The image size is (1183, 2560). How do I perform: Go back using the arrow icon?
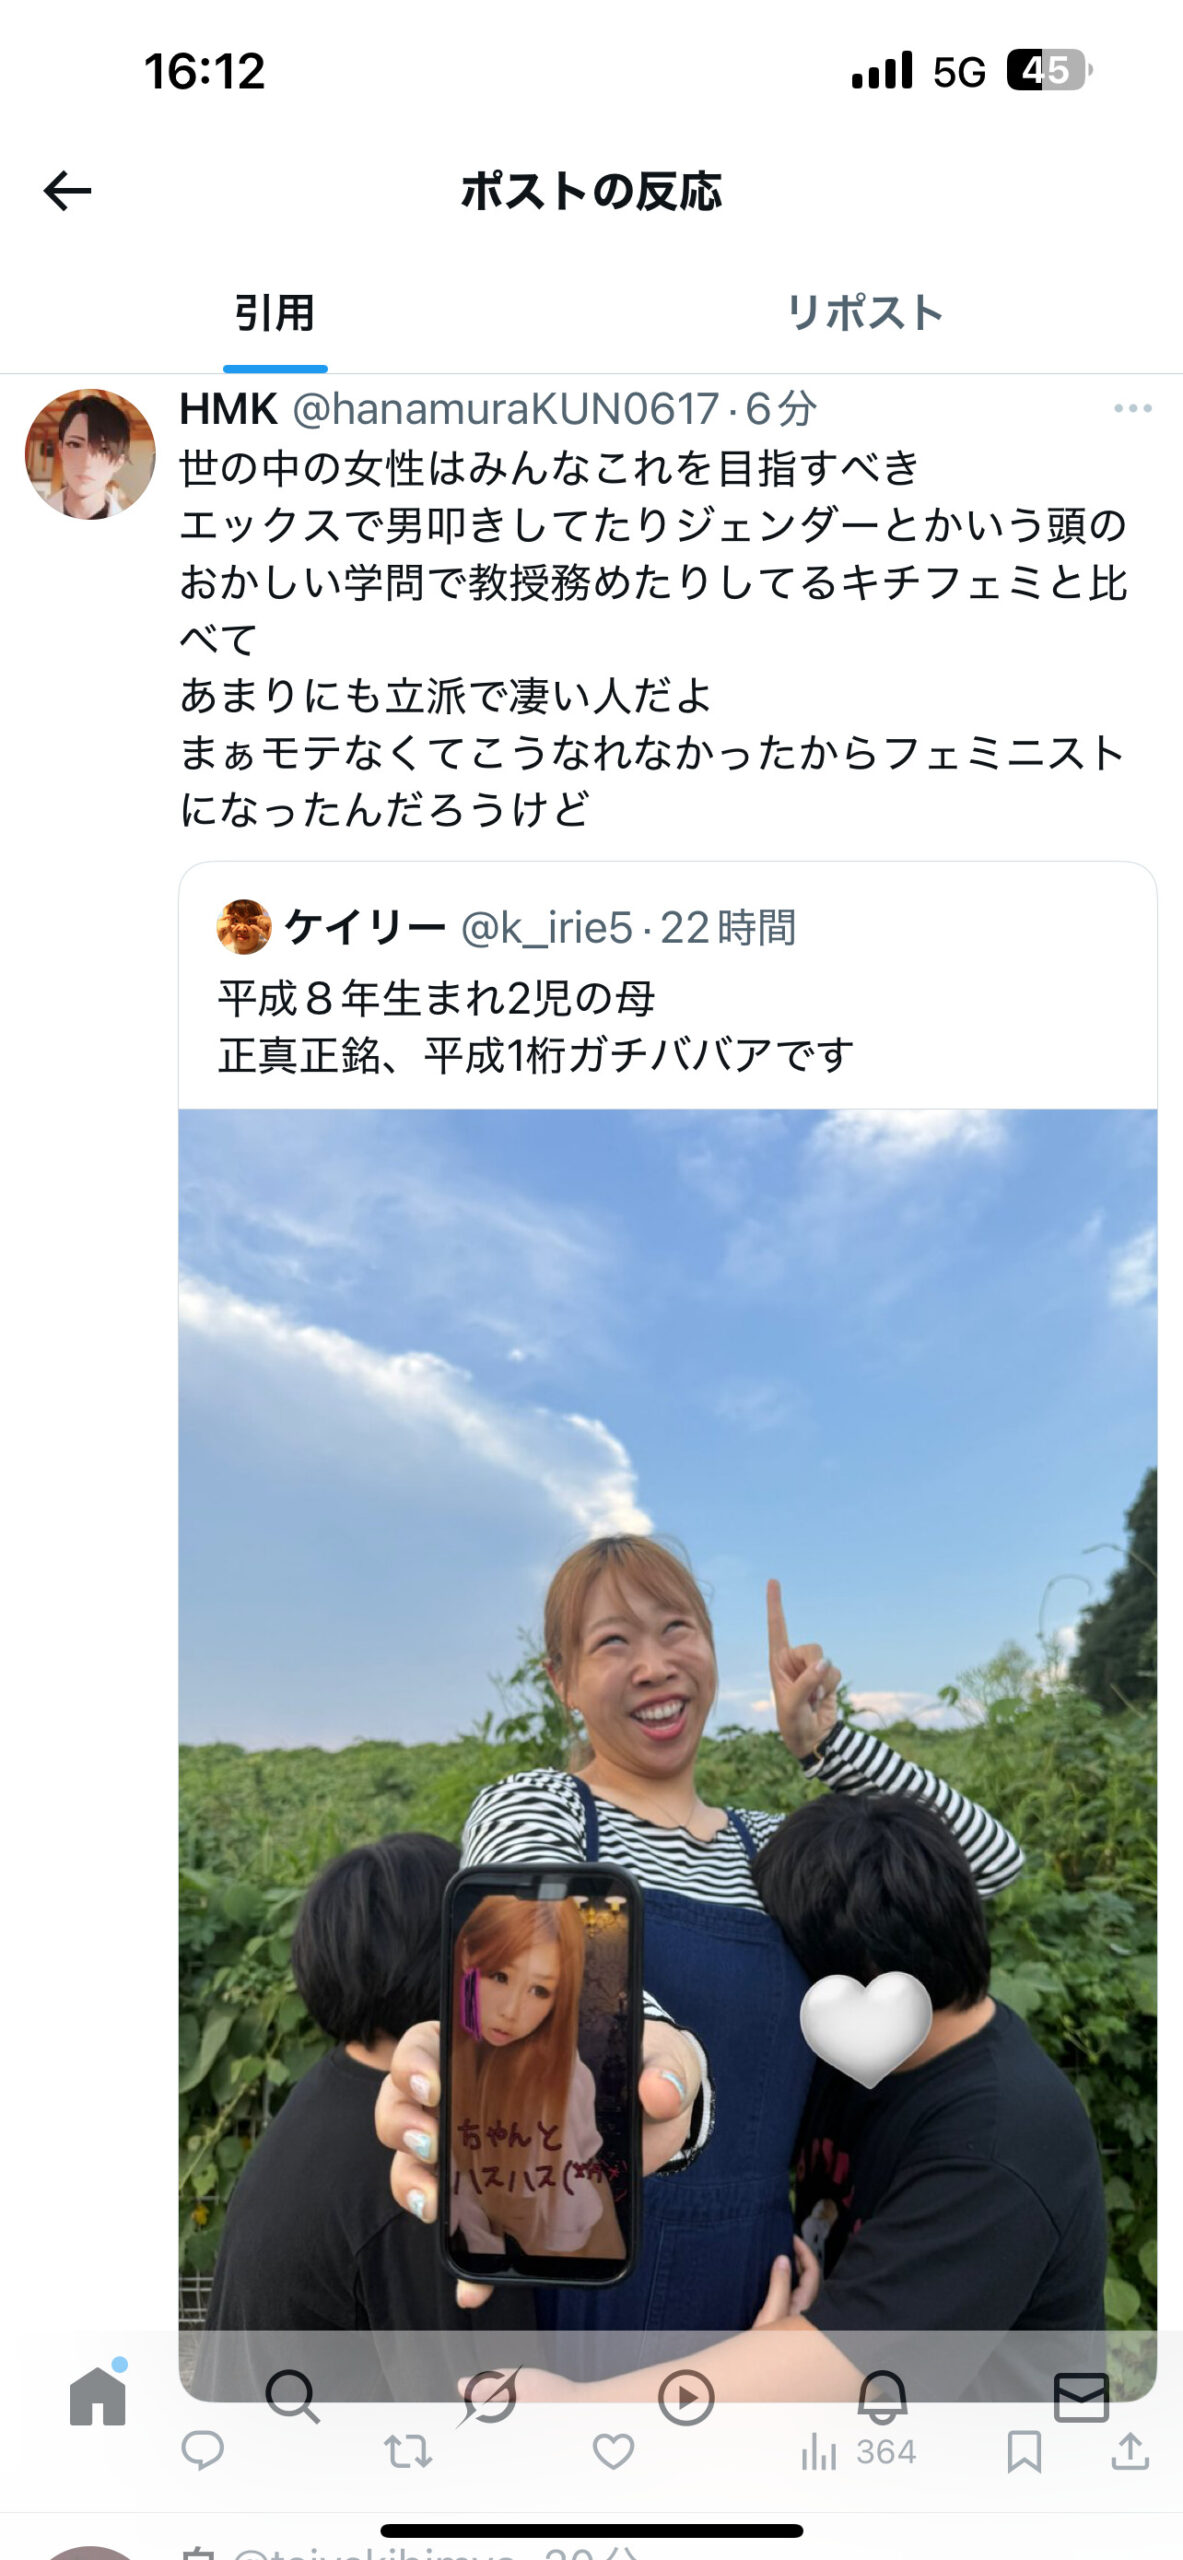tap(67, 190)
